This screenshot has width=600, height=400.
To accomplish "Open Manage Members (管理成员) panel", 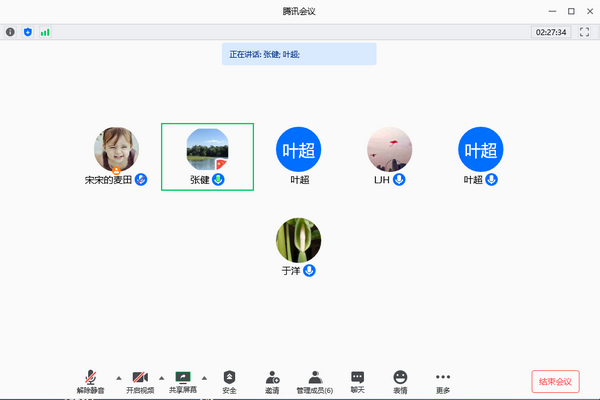I will click(x=315, y=379).
